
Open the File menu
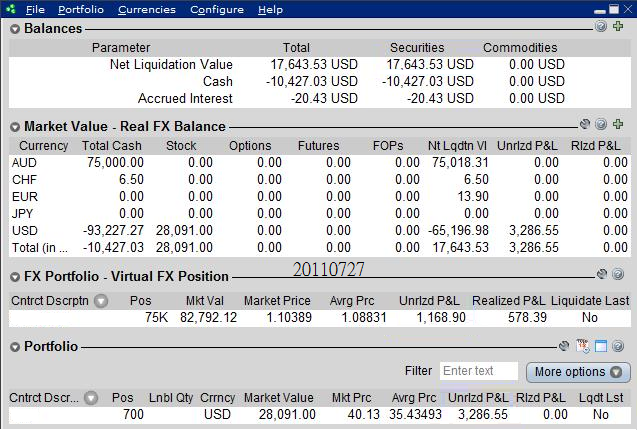35,9
